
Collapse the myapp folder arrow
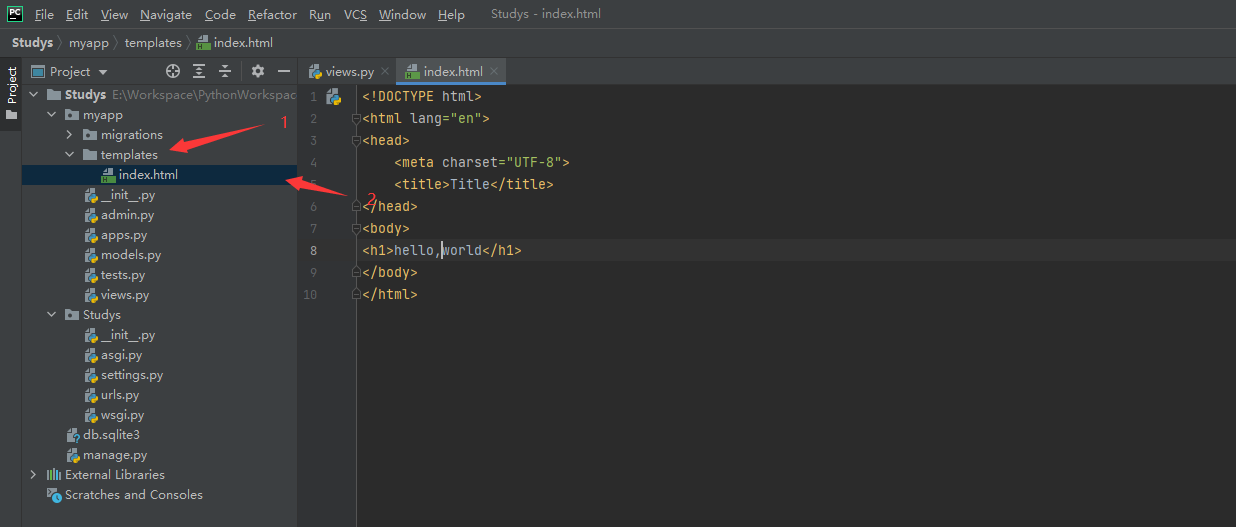coord(52,115)
